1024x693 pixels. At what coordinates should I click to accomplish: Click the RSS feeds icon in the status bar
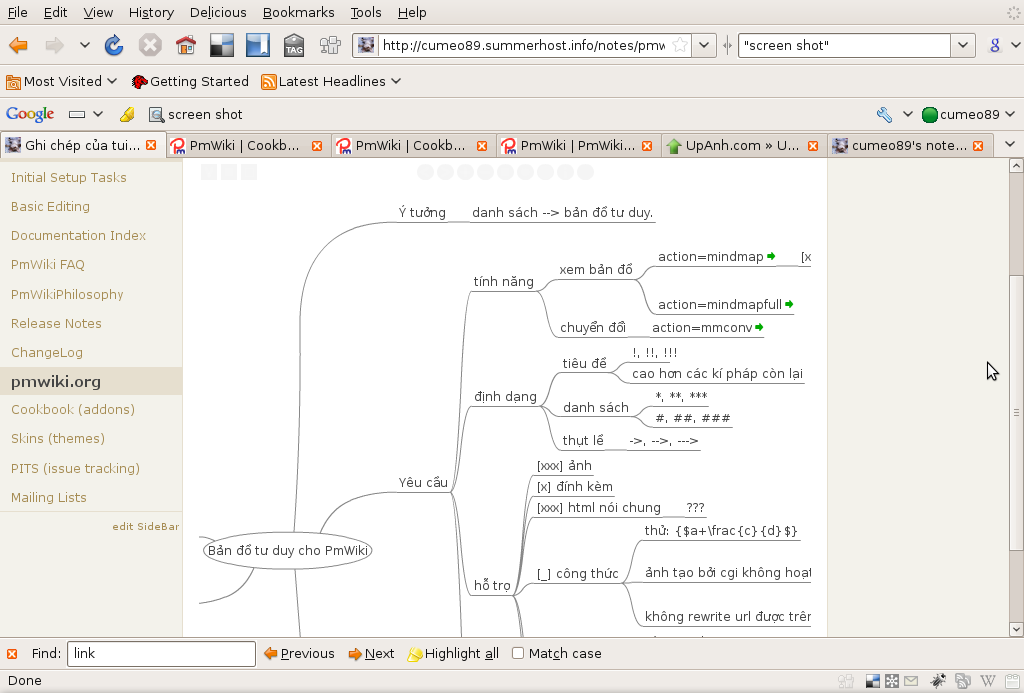tap(962, 681)
